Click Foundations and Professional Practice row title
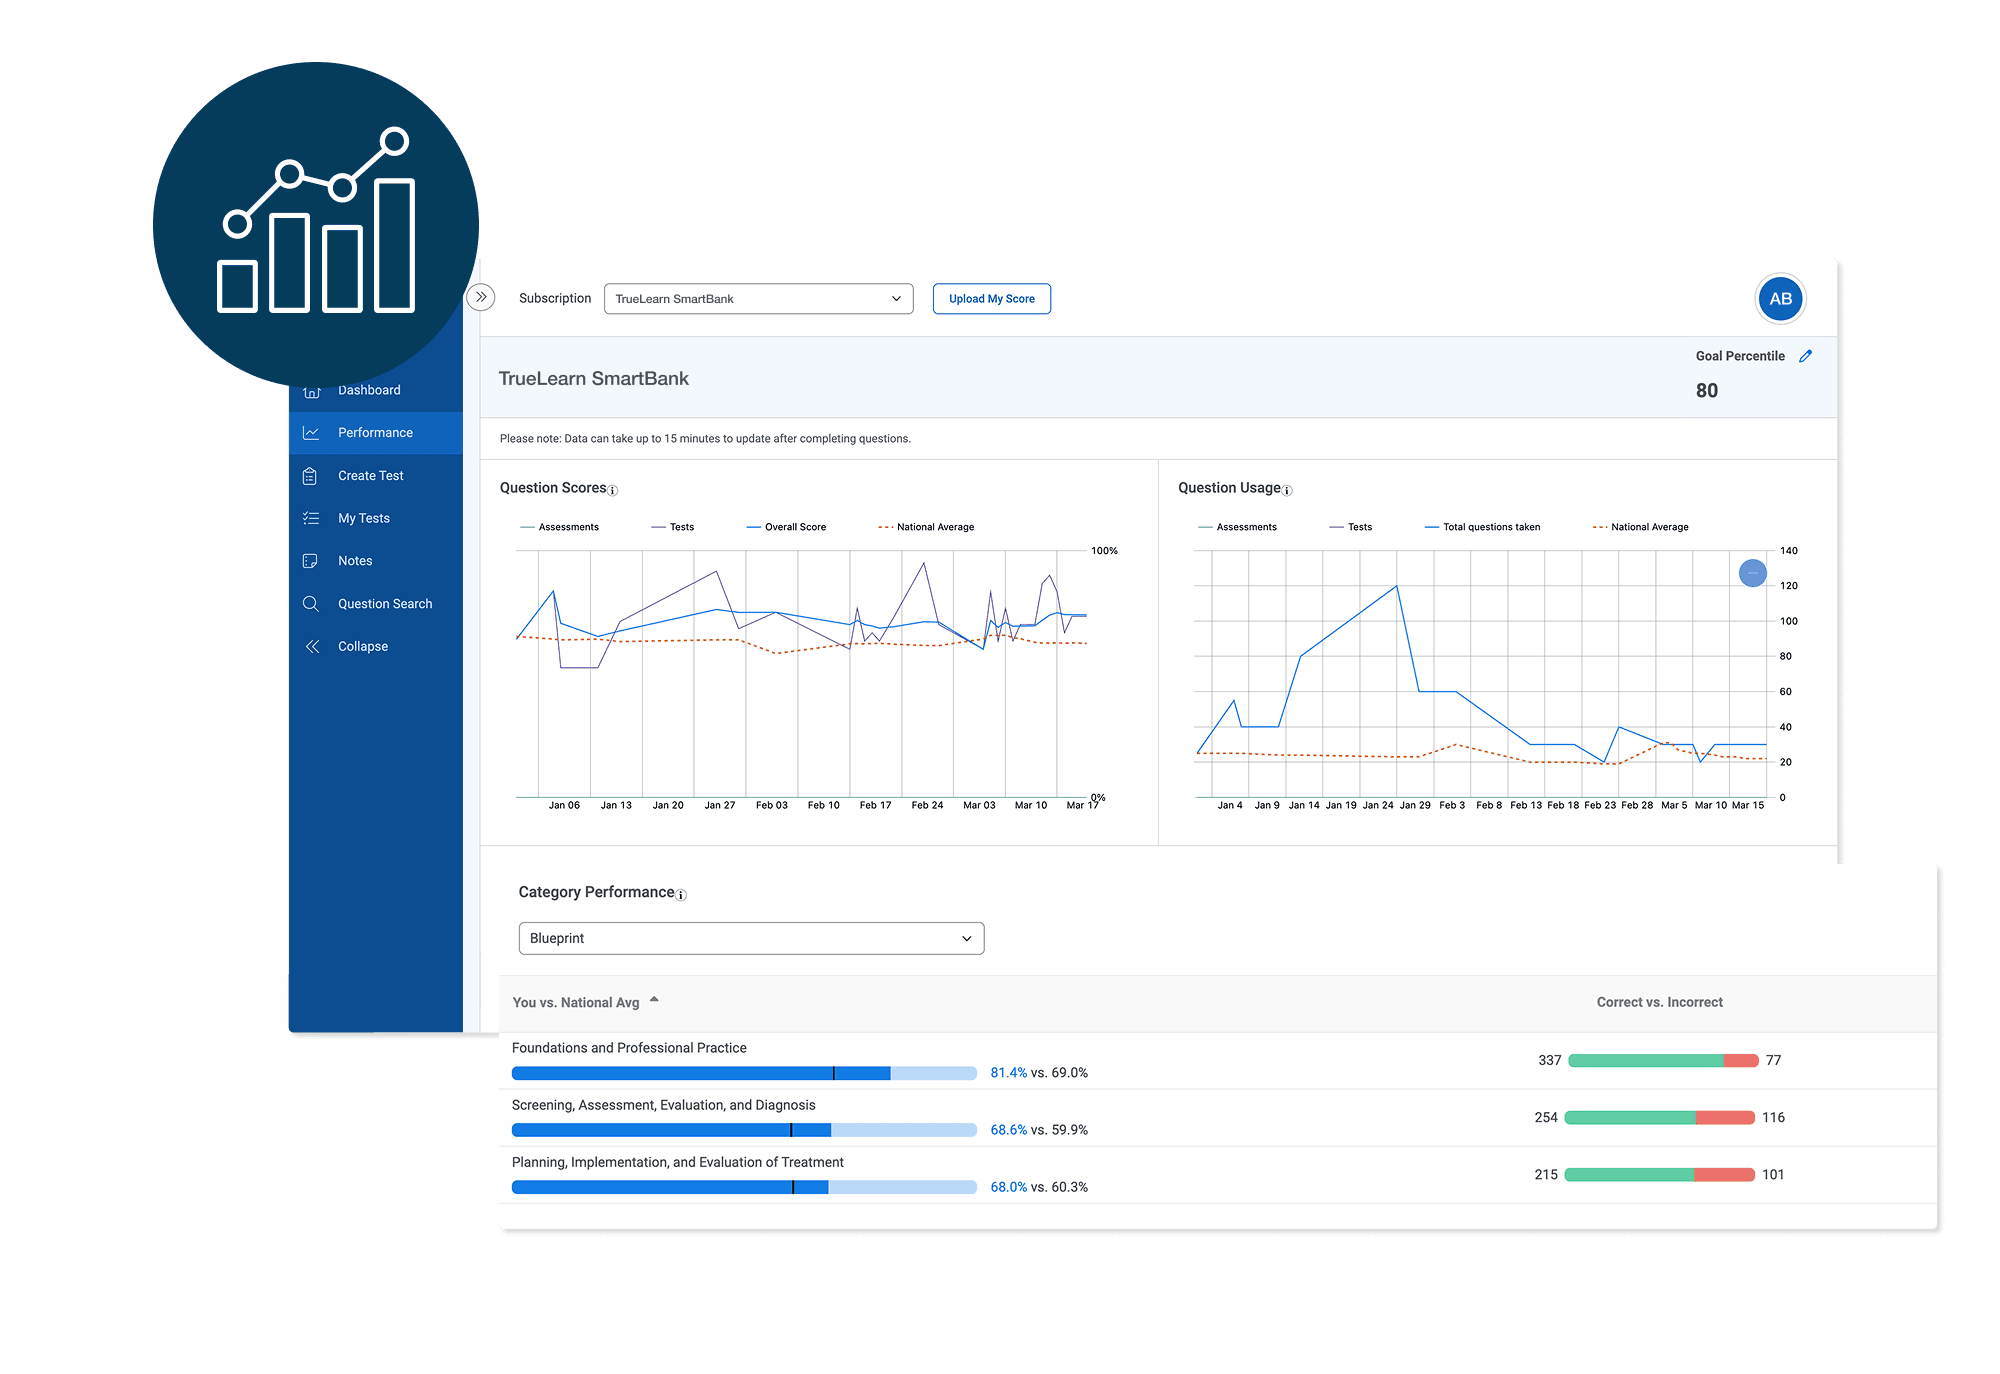The height and width of the screenshot is (1374, 2000). tap(629, 1048)
